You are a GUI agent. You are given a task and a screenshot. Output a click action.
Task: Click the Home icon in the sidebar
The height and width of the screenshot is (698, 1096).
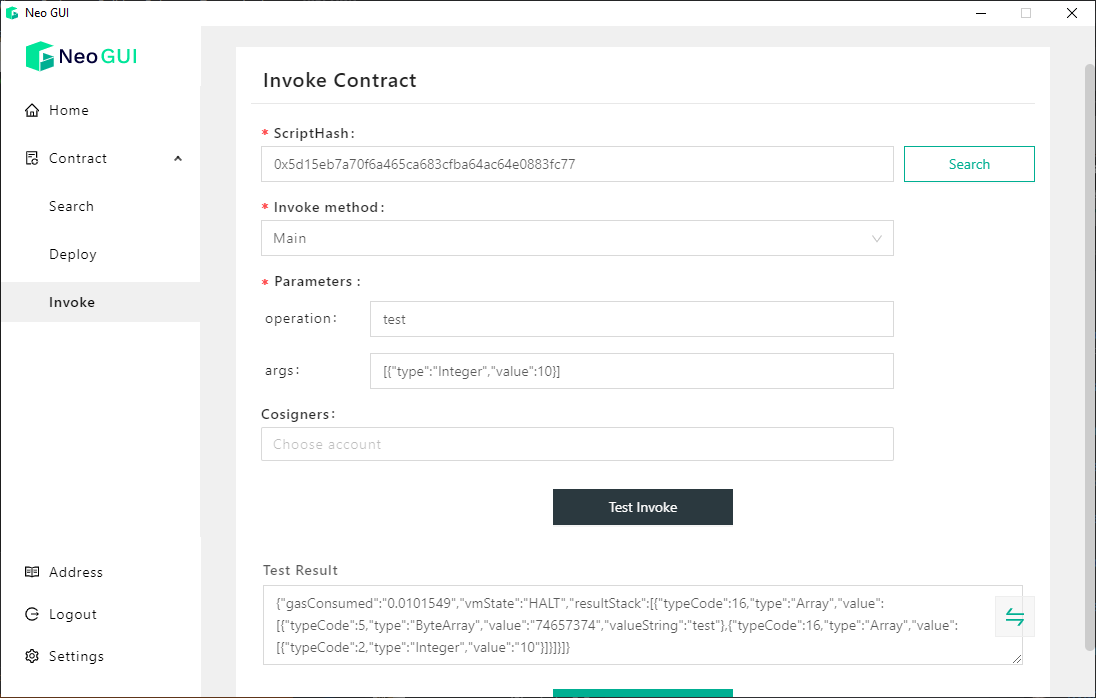tap(31, 110)
